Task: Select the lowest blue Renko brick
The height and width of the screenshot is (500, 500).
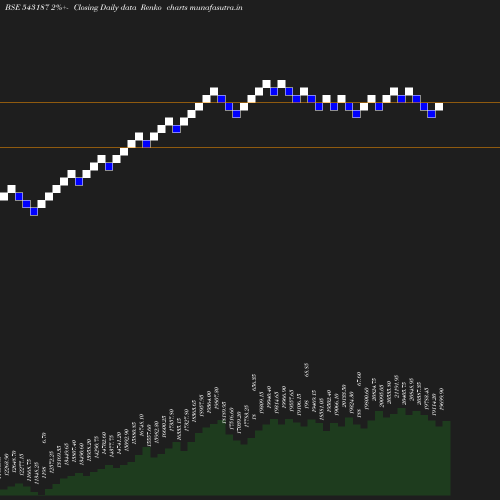Action: [34, 212]
